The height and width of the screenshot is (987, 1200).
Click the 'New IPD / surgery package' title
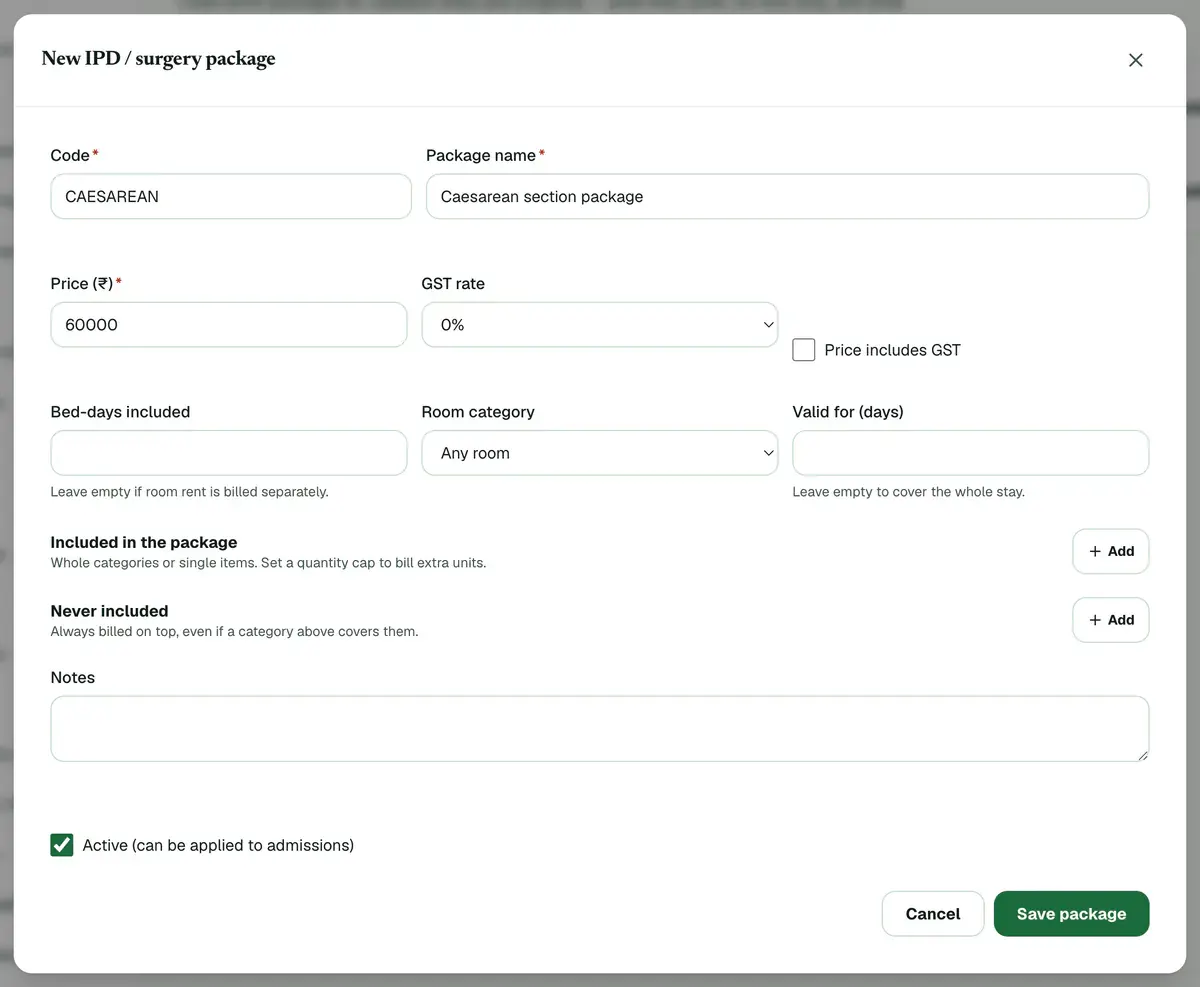158,59
